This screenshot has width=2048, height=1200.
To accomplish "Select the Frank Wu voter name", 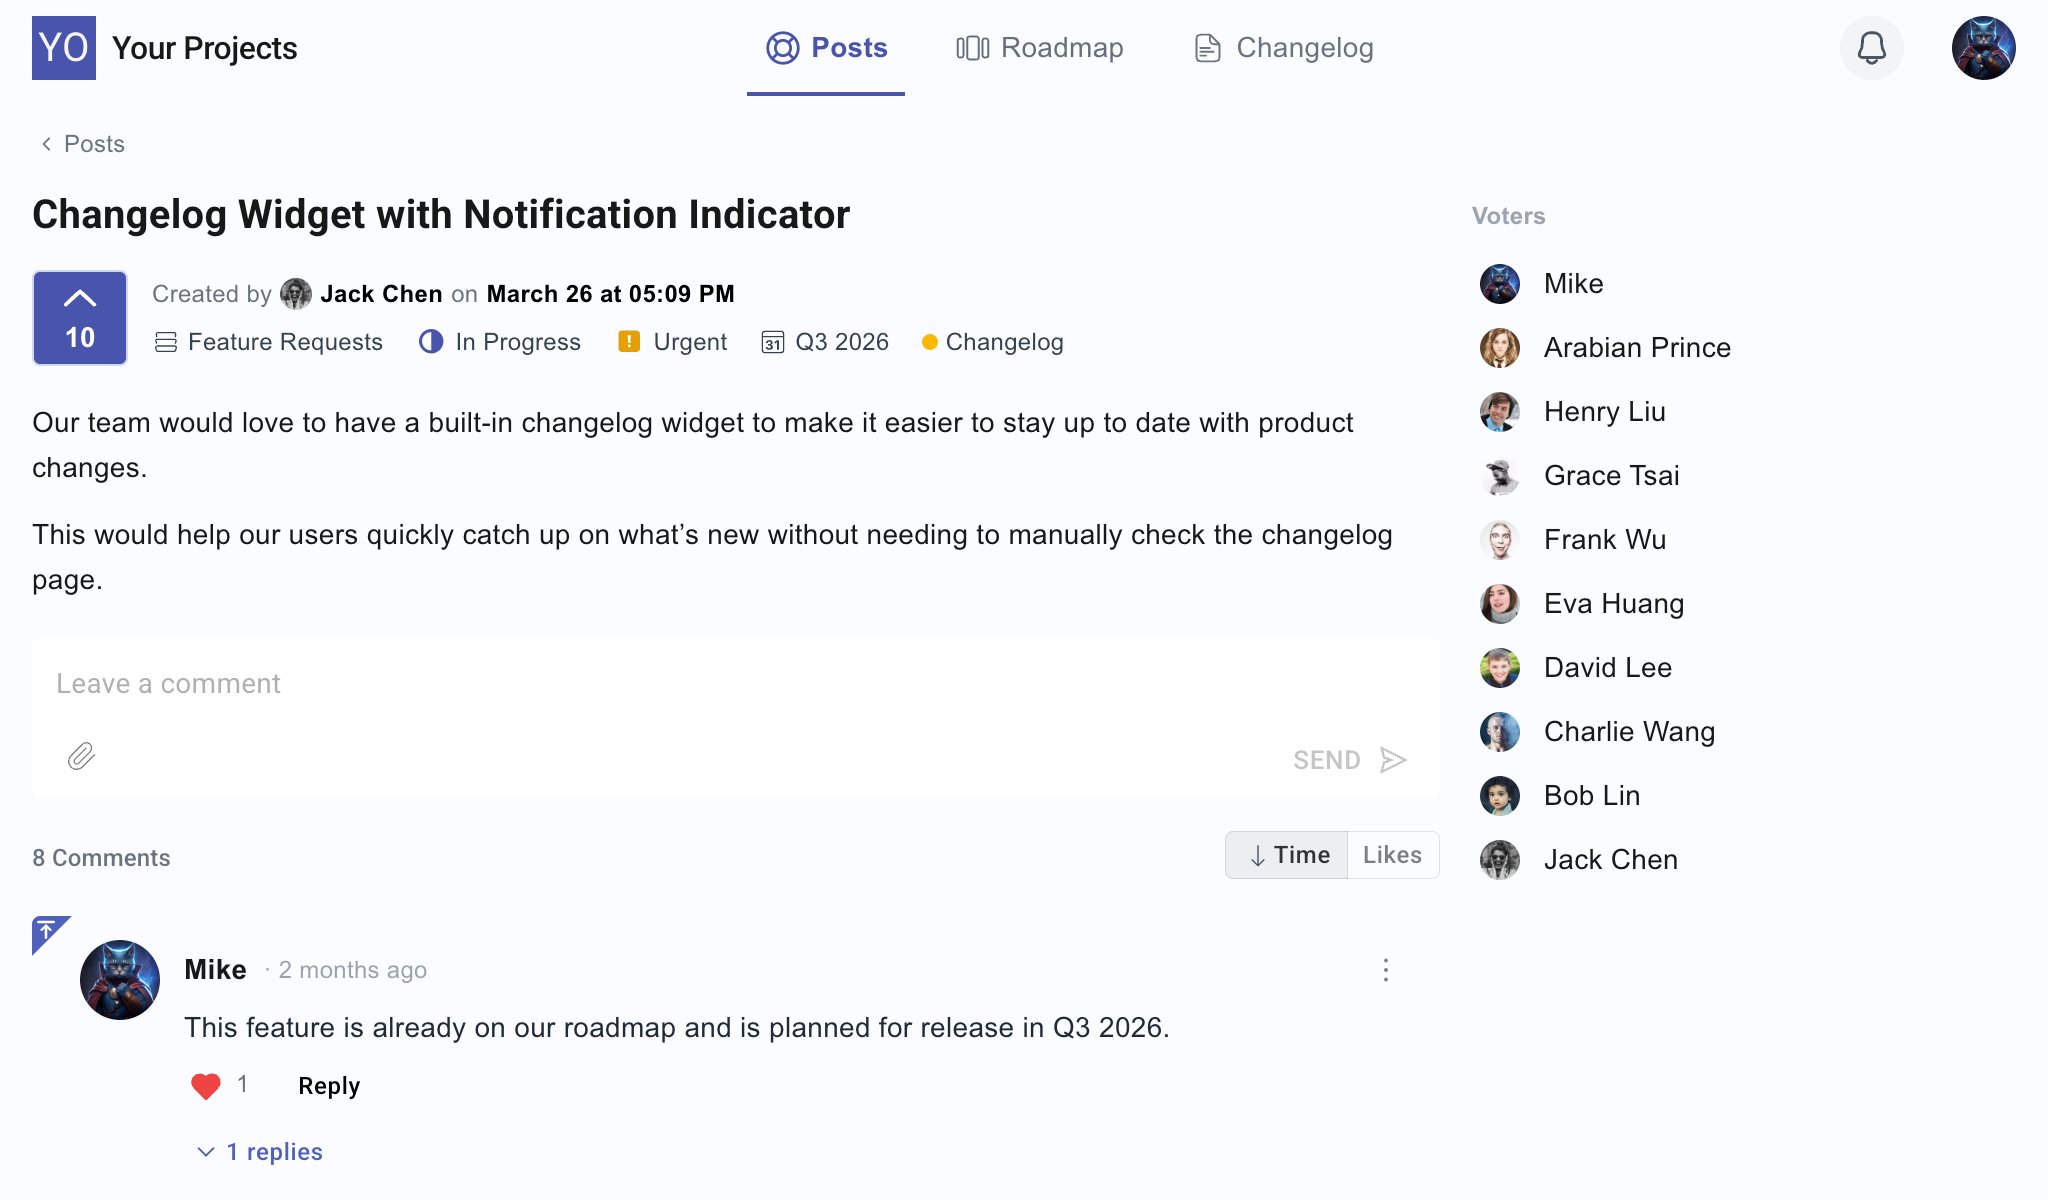I will (1605, 540).
